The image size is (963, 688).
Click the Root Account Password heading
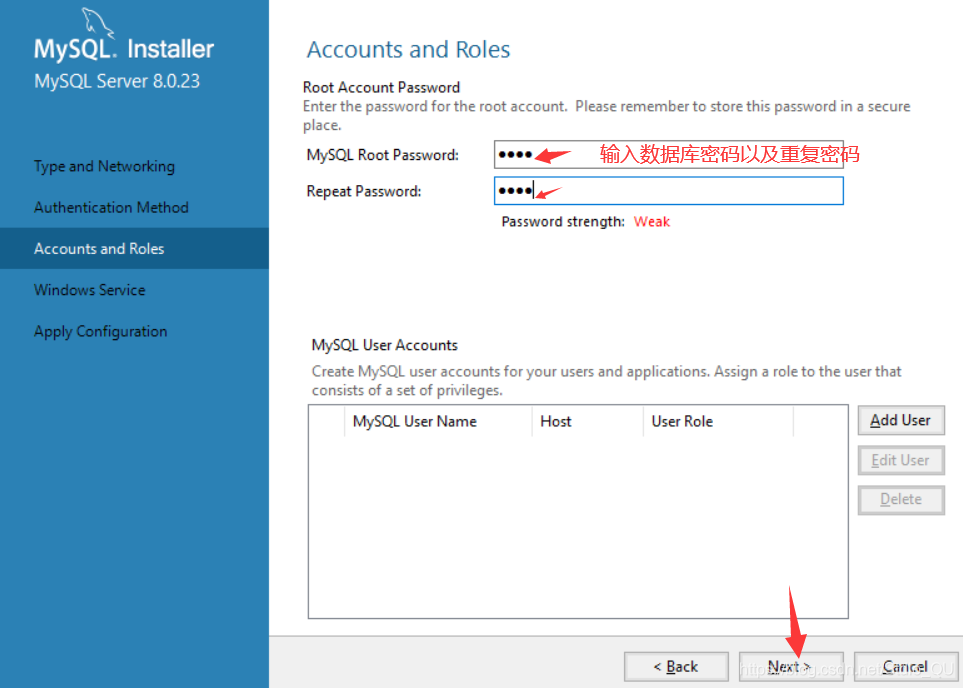381,87
